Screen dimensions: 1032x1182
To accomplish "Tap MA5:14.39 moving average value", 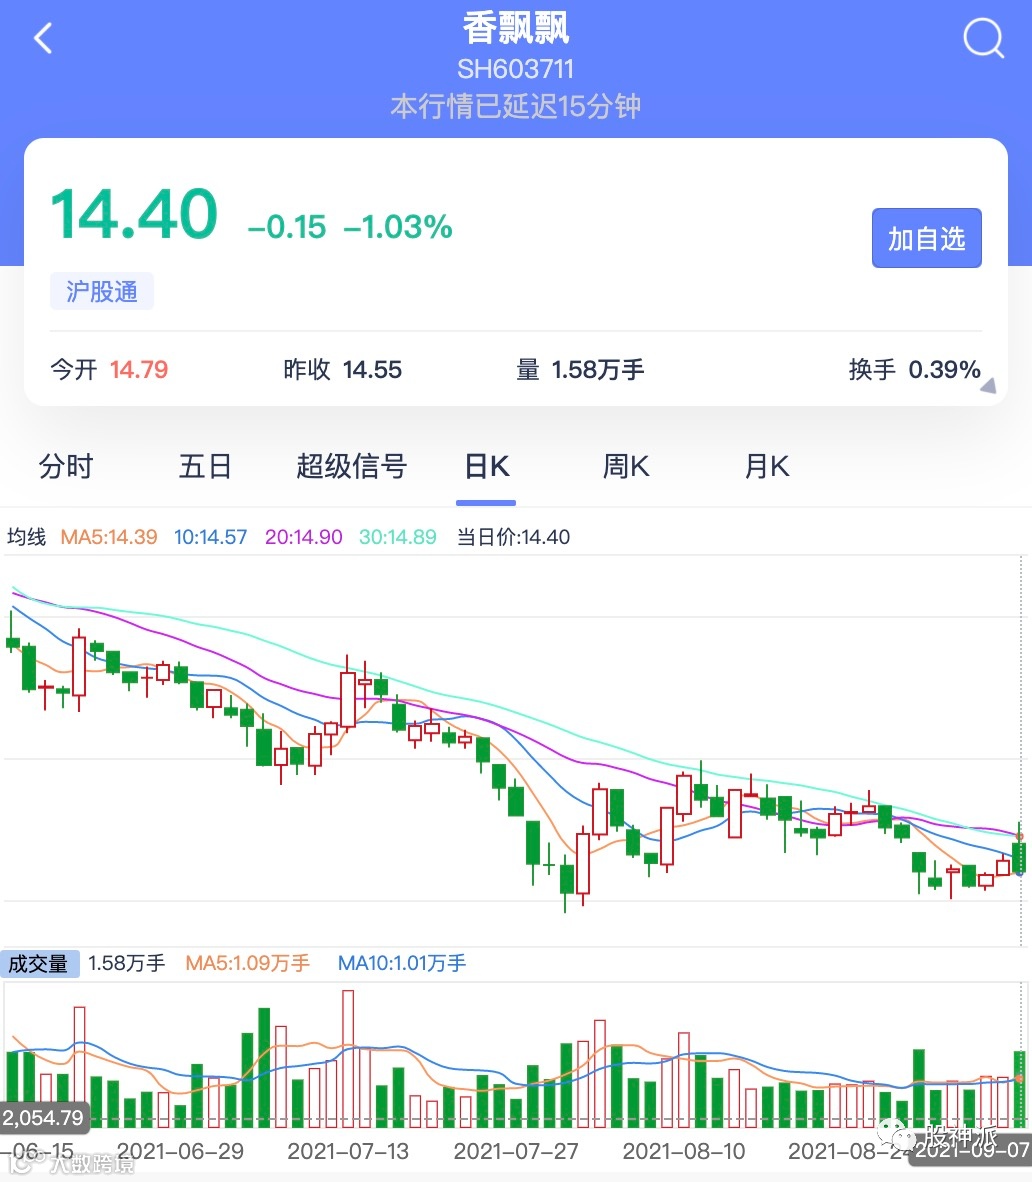I will click(x=109, y=537).
